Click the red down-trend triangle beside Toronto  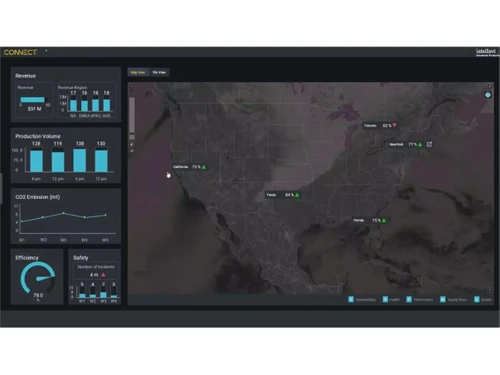pyautogui.click(x=394, y=125)
